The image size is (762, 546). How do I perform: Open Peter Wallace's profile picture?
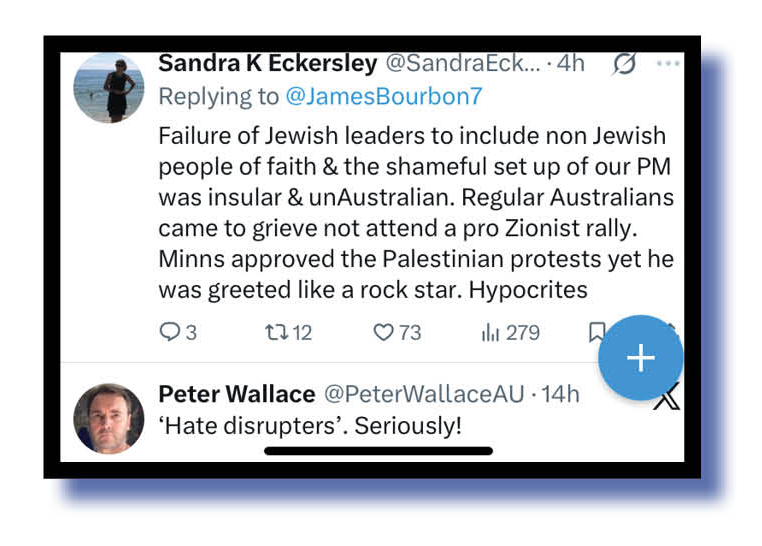109,418
